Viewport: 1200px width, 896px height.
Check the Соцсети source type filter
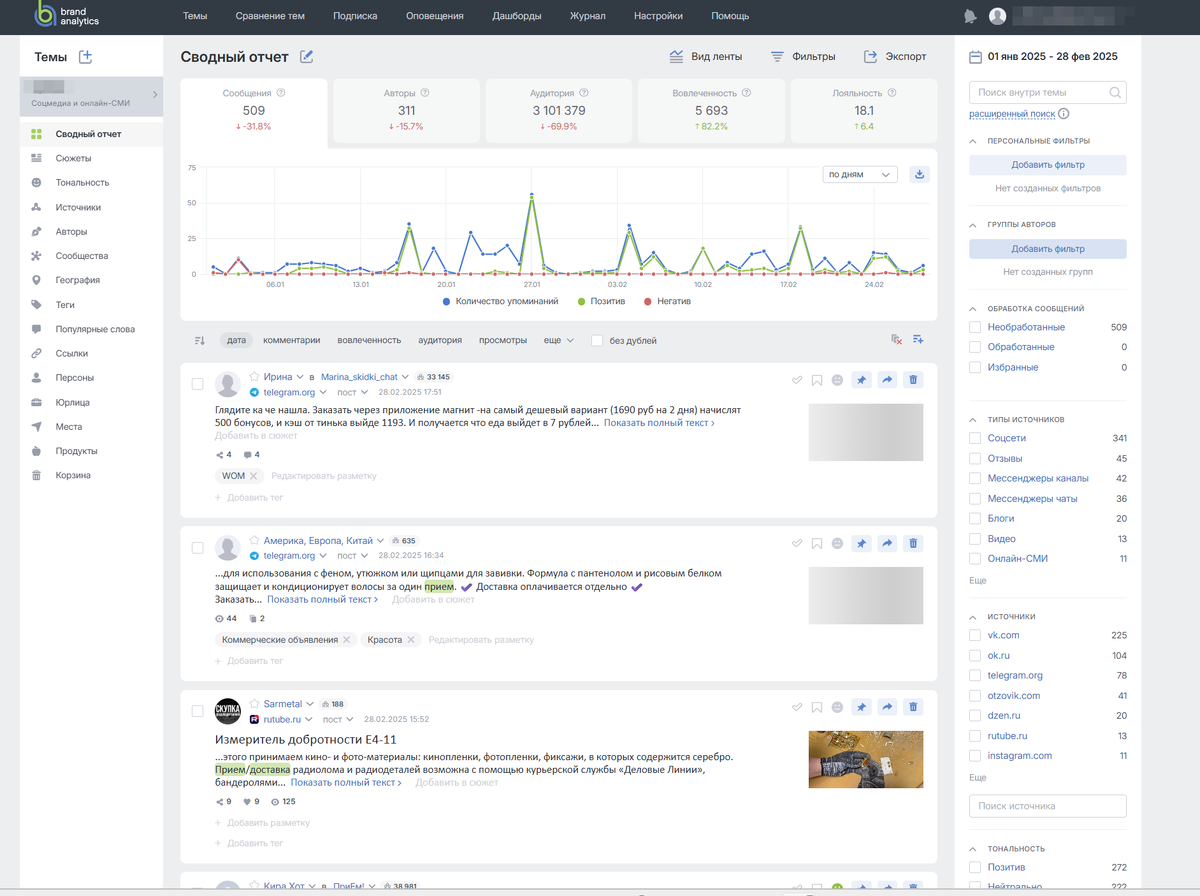pos(975,438)
